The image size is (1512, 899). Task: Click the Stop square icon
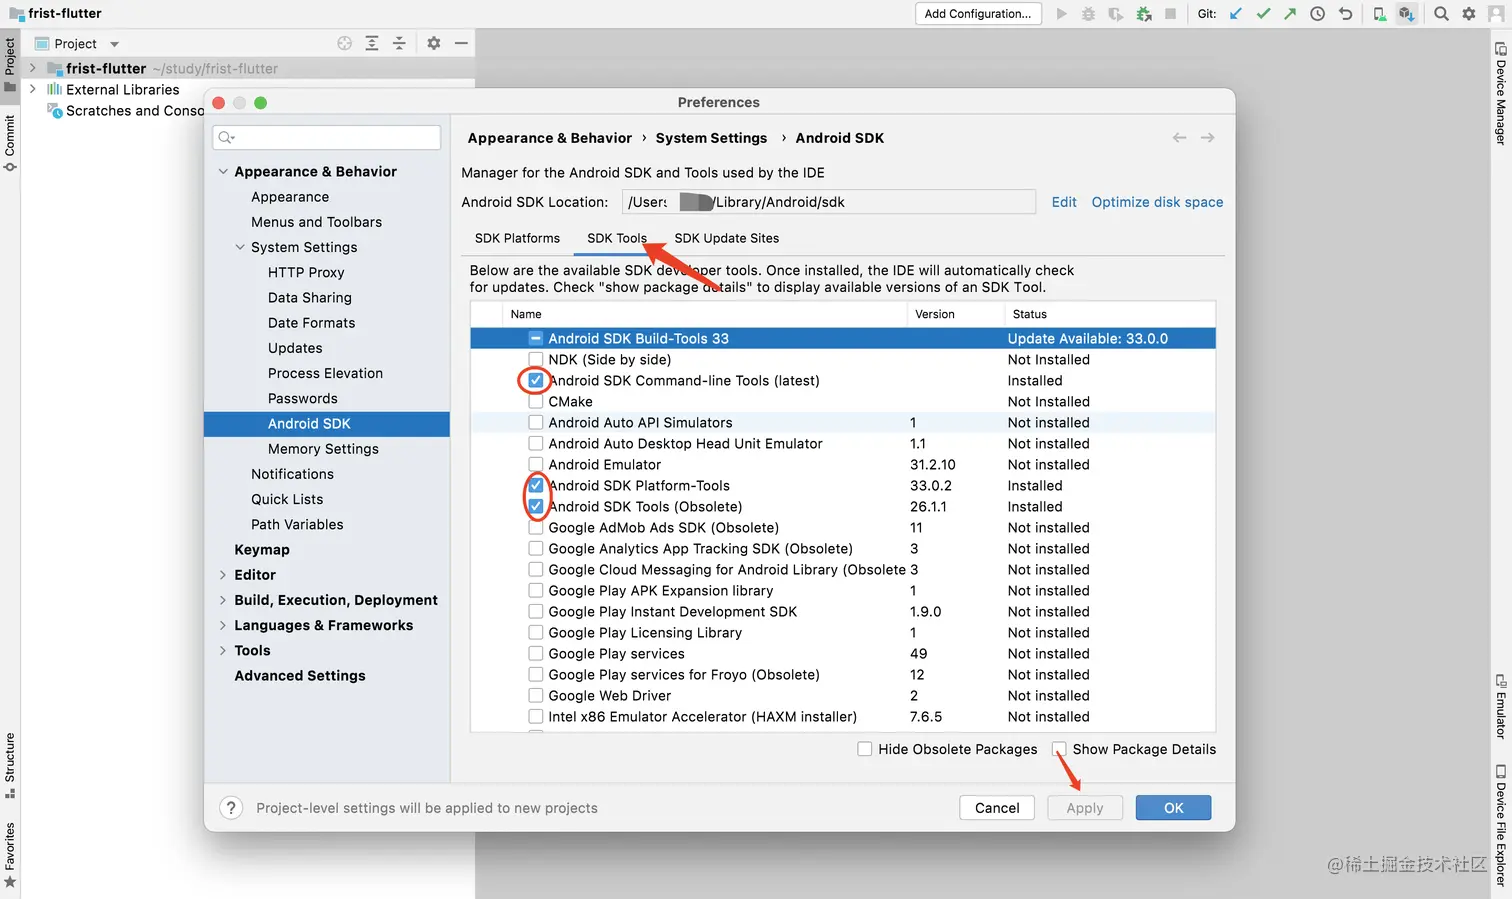1170,14
